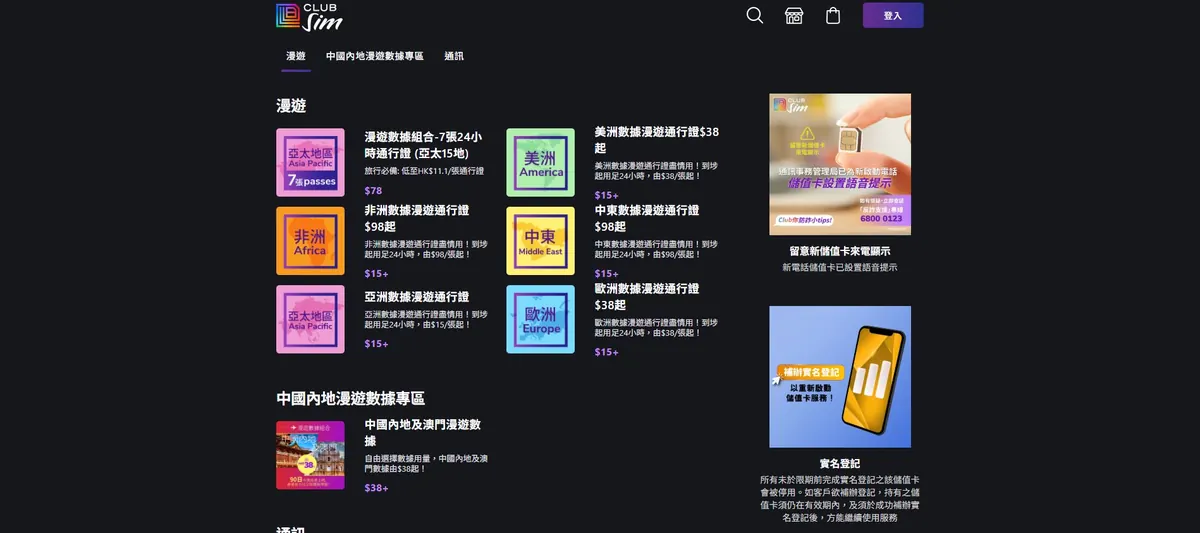The width and height of the screenshot is (1200, 533).
Task: Click the Club Sim logo
Action: pos(310,15)
